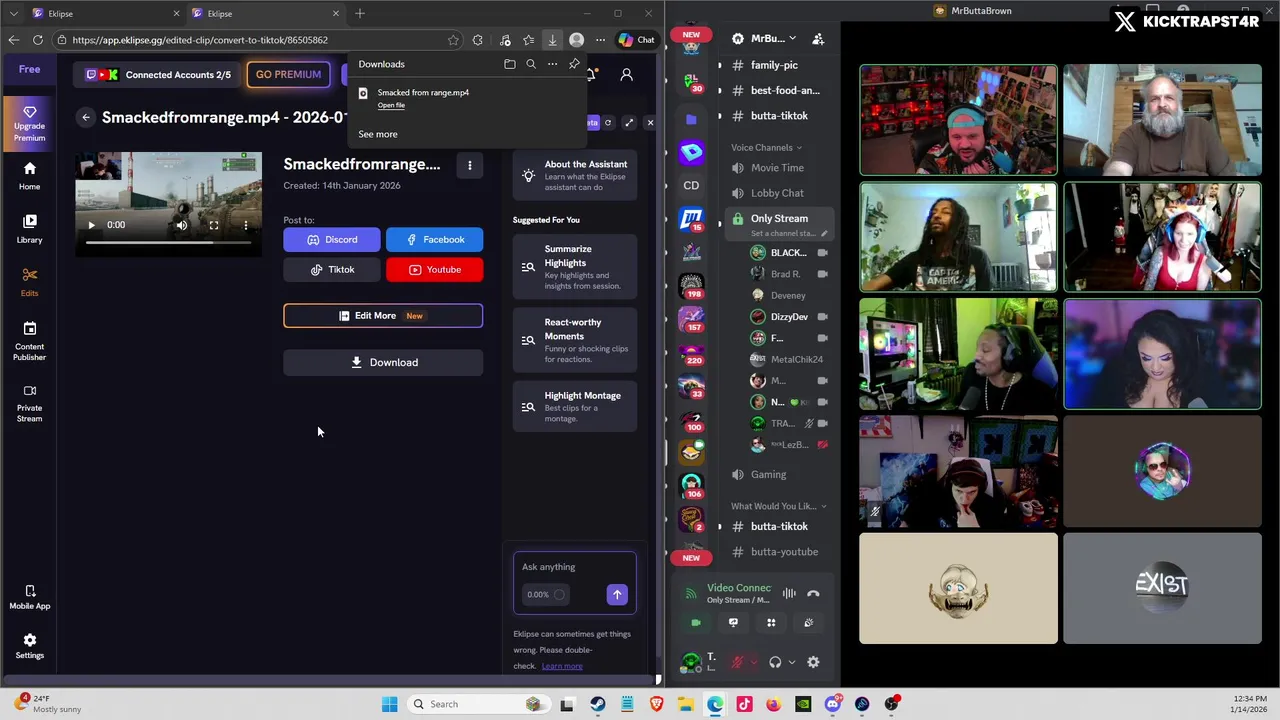Viewport: 1280px width, 720px height.
Task: Open family-pic channel in Discord
Action: [774, 65]
